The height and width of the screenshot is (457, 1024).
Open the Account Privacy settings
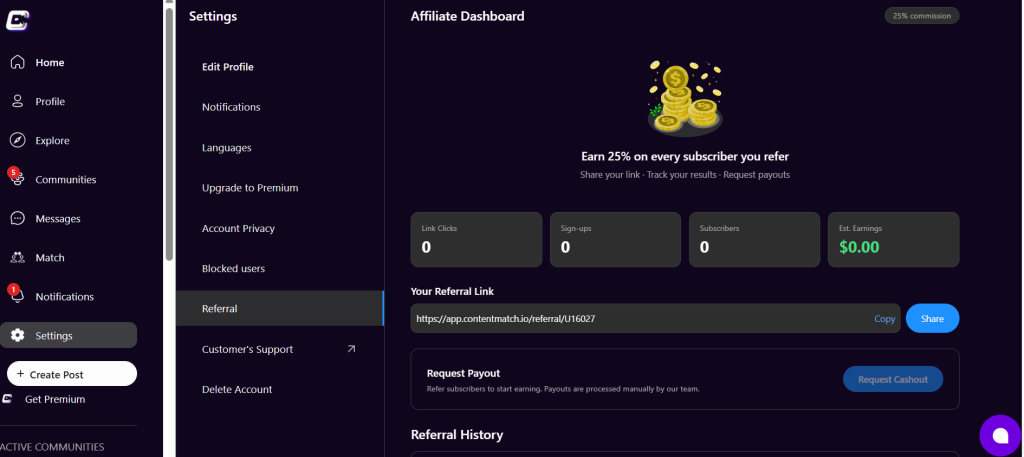[238, 228]
